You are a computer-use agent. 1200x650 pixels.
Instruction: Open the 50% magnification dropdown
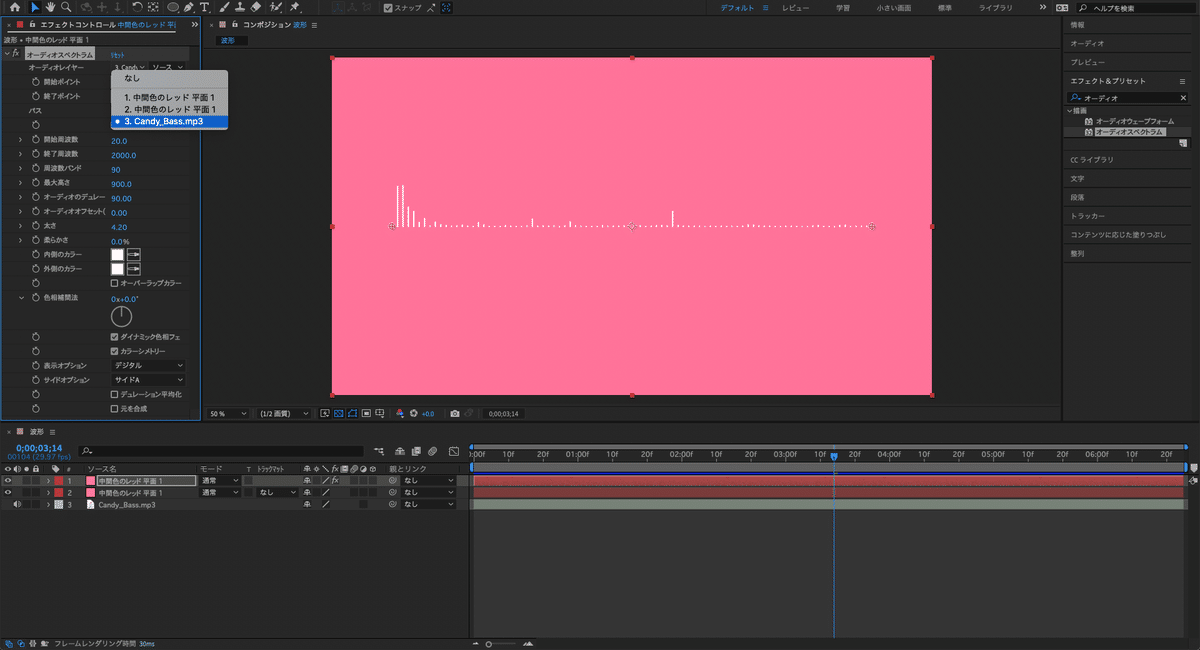(x=228, y=412)
